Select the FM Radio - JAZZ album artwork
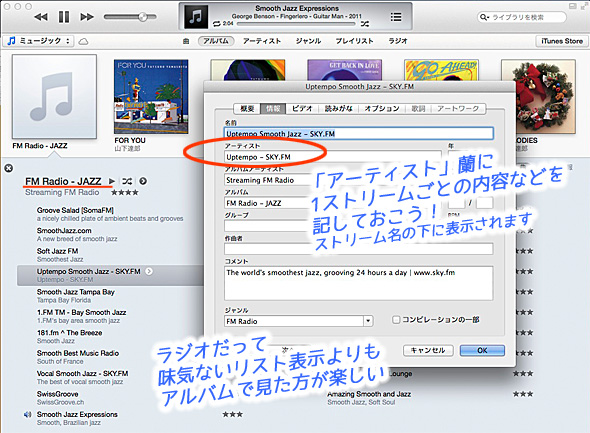The image size is (590, 433). click(54, 97)
